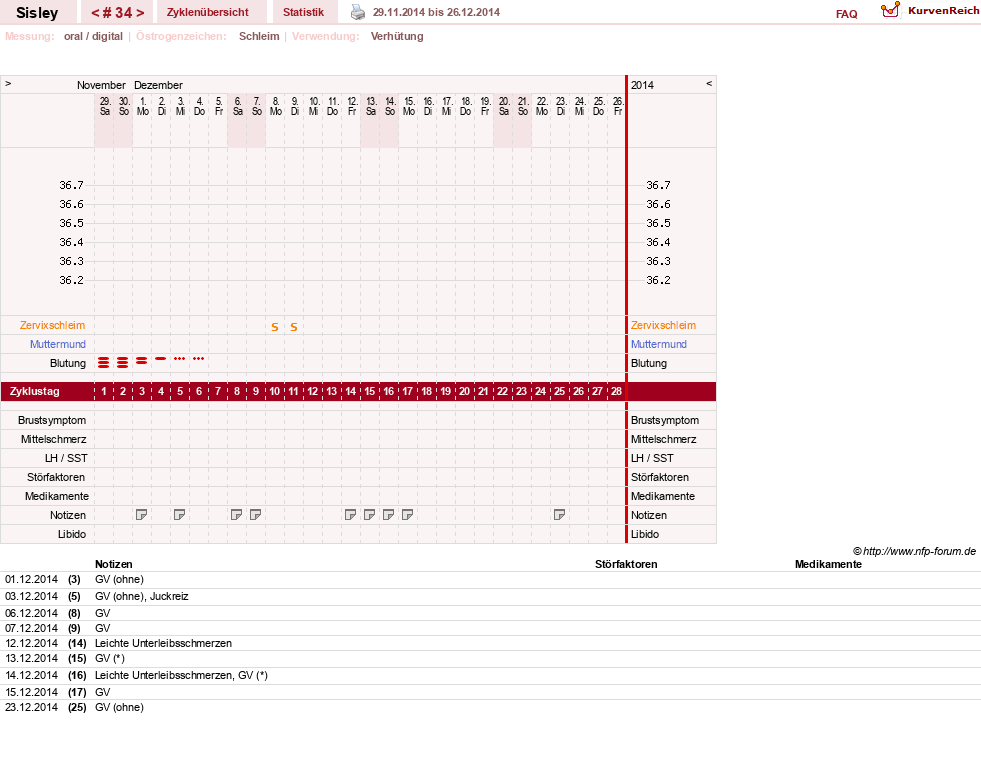Image resolution: width=981 pixels, height=763 pixels.
Task: Select cycle day 28 in Zyklustag row
Action: 616,391
